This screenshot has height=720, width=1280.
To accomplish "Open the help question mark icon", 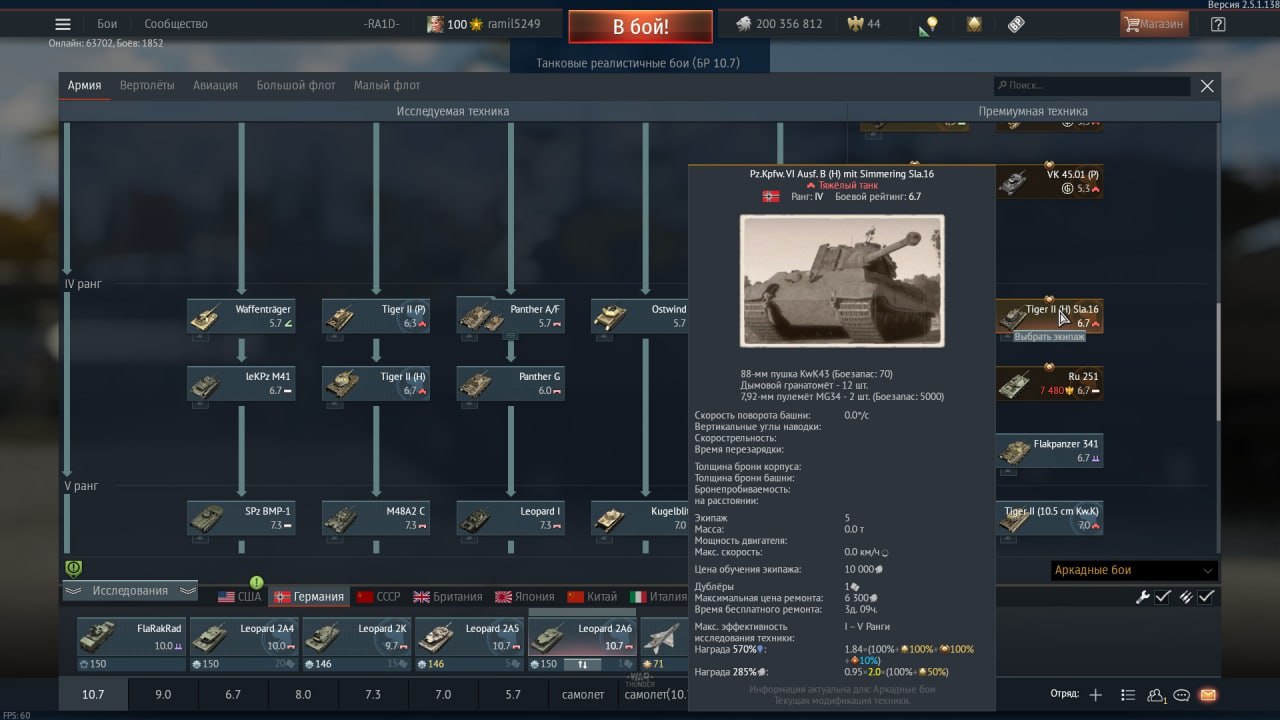I will (x=1217, y=24).
